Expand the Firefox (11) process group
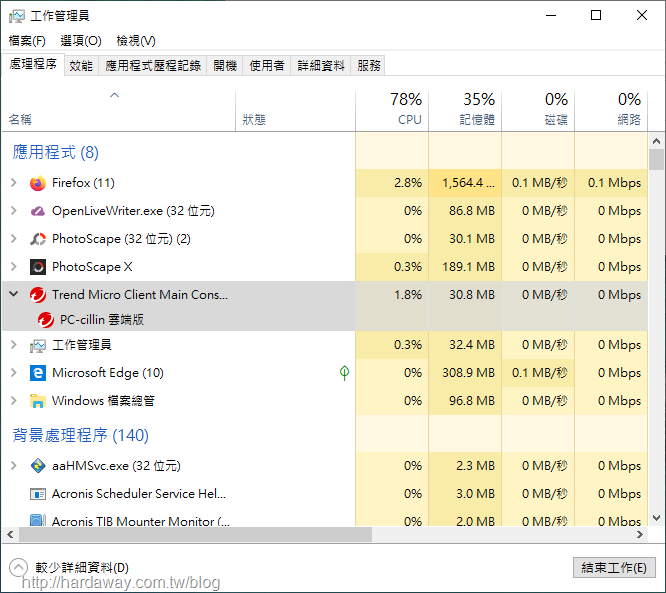The image size is (666, 593). click(x=14, y=183)
